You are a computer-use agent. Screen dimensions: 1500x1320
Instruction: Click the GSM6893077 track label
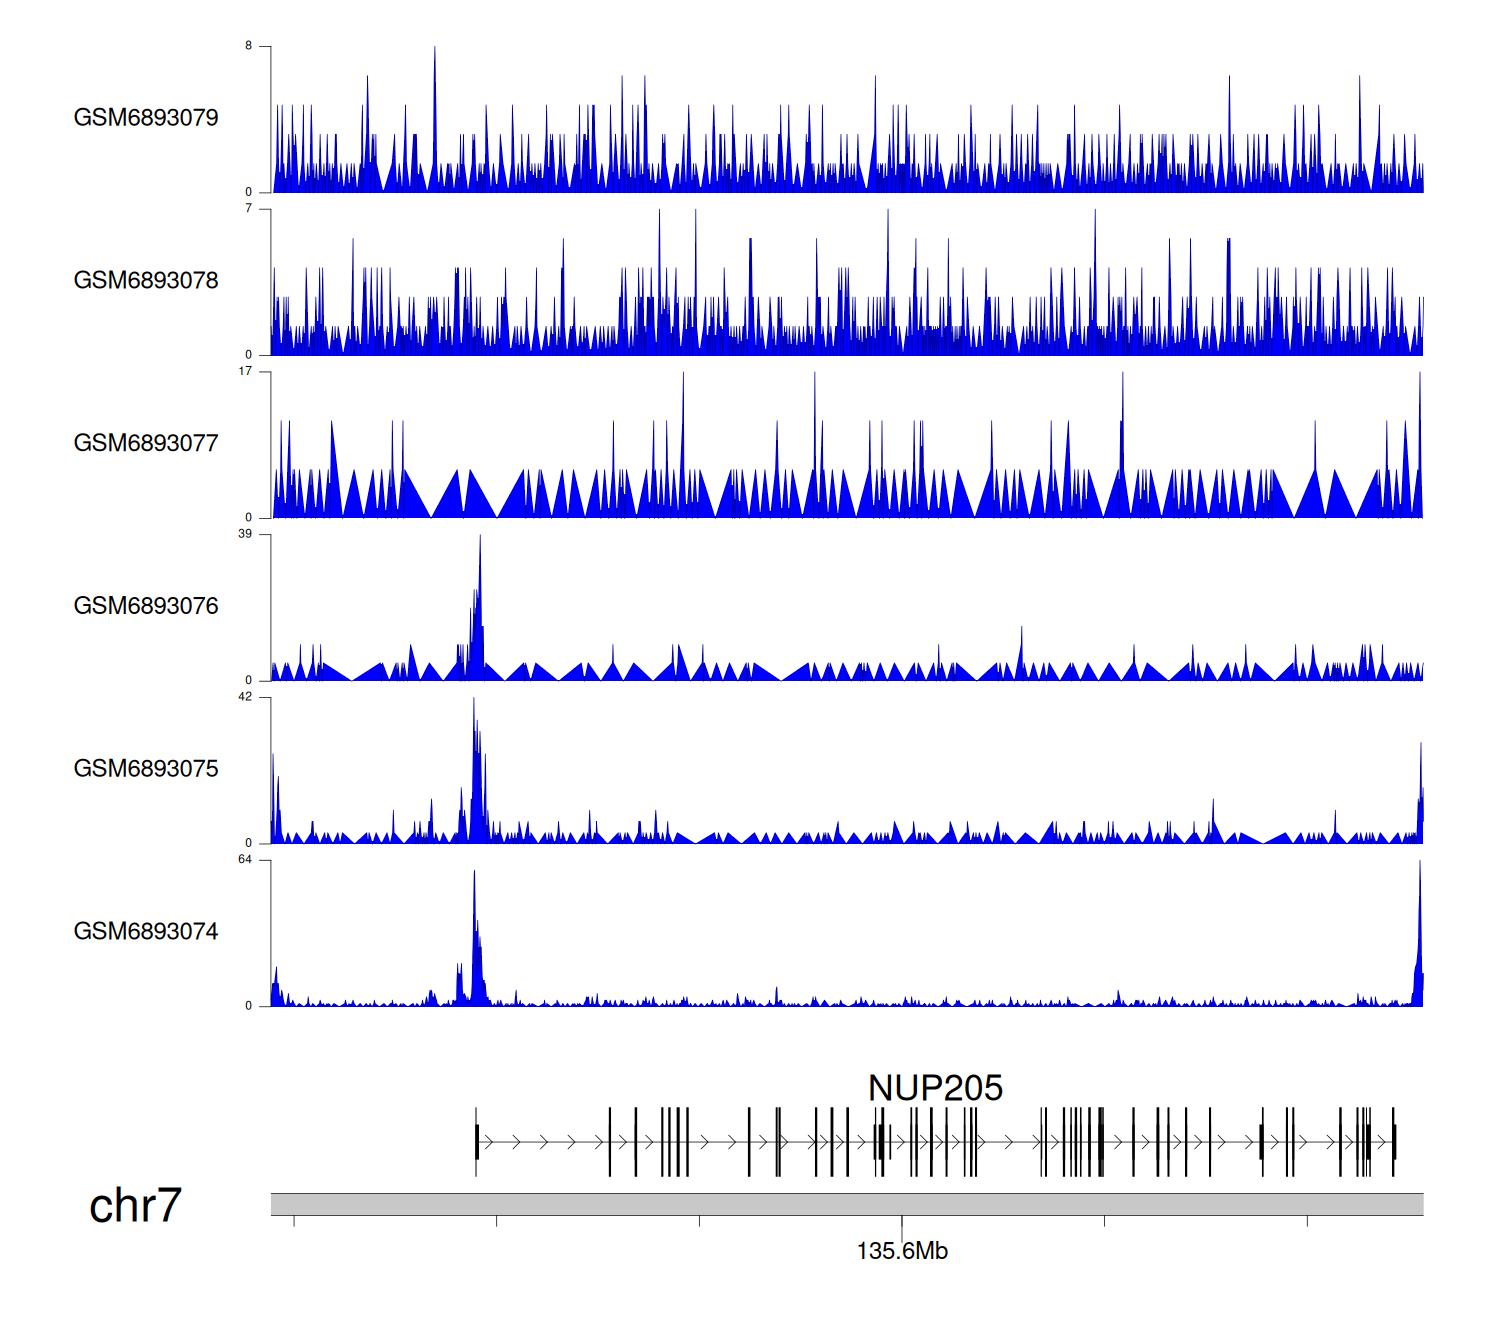click(x=146, y=444)
